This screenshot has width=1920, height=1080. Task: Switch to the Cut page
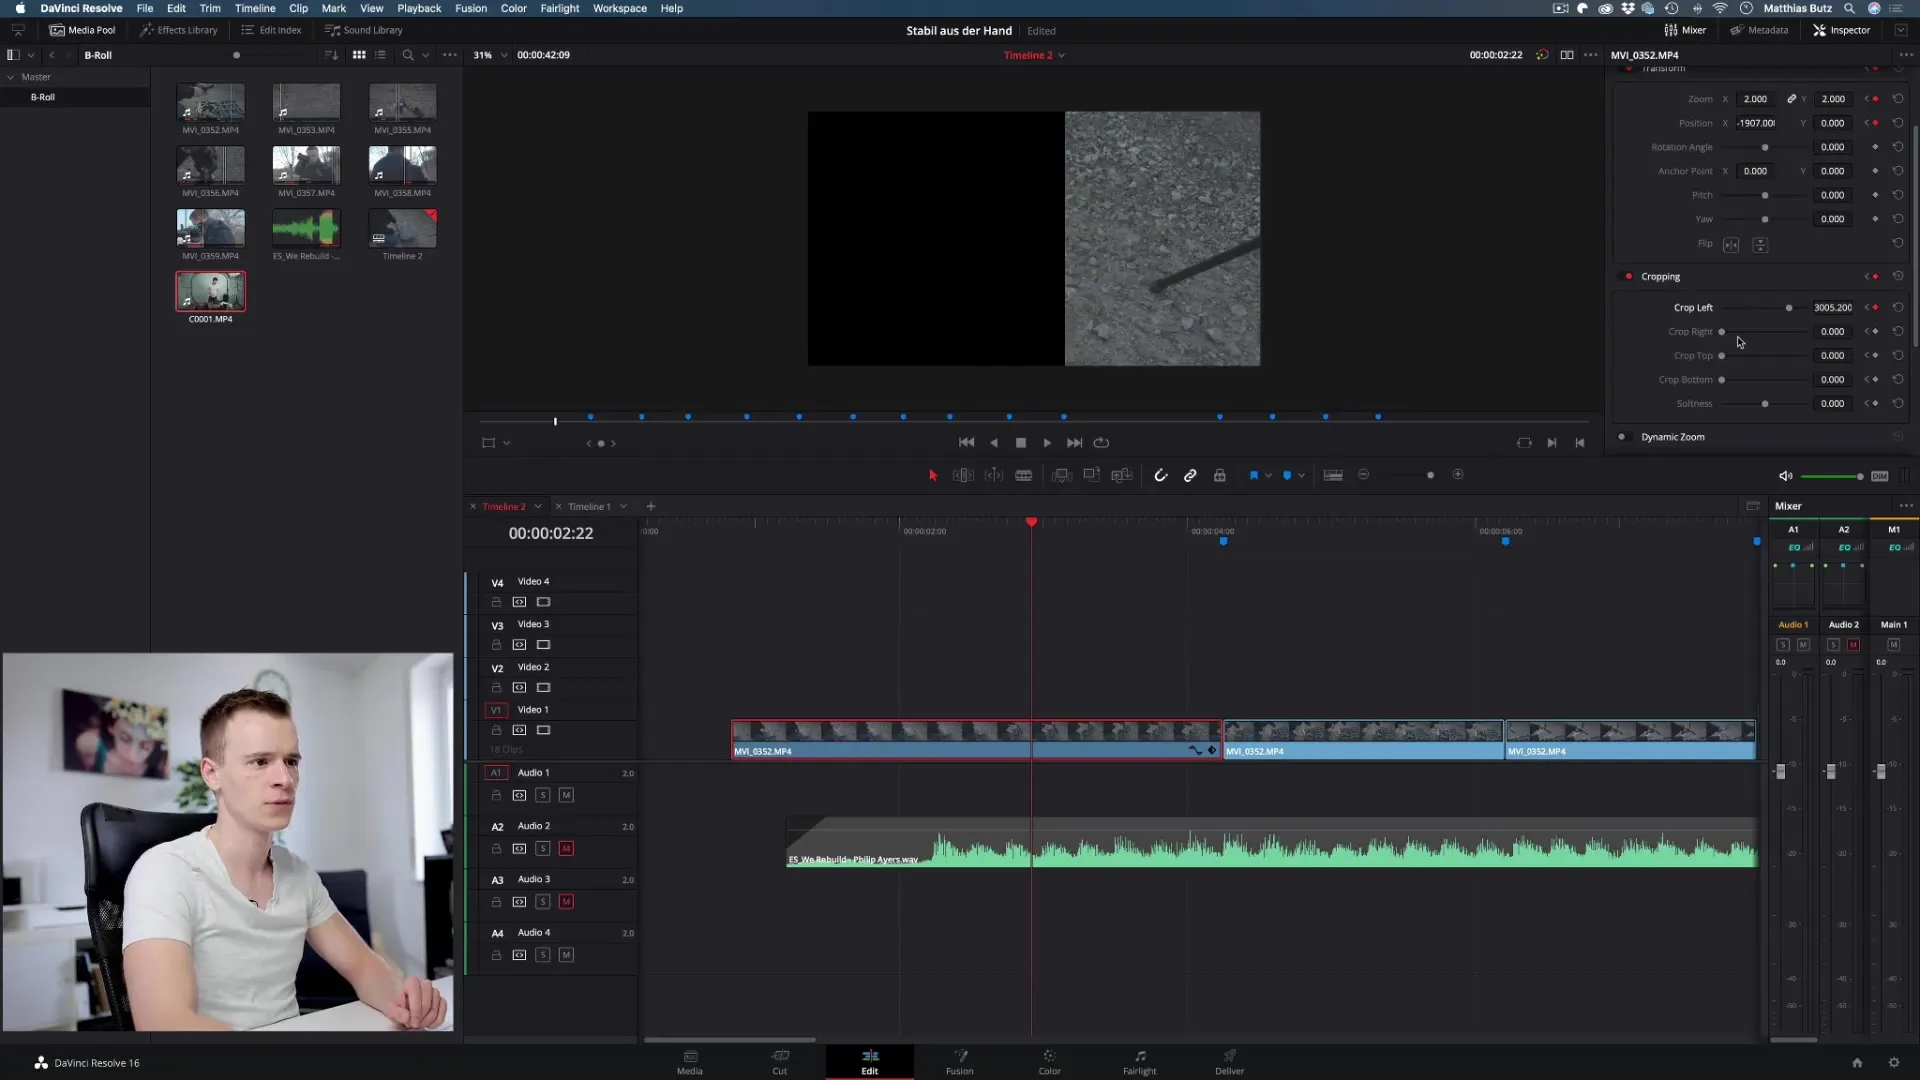point(779,1062)
